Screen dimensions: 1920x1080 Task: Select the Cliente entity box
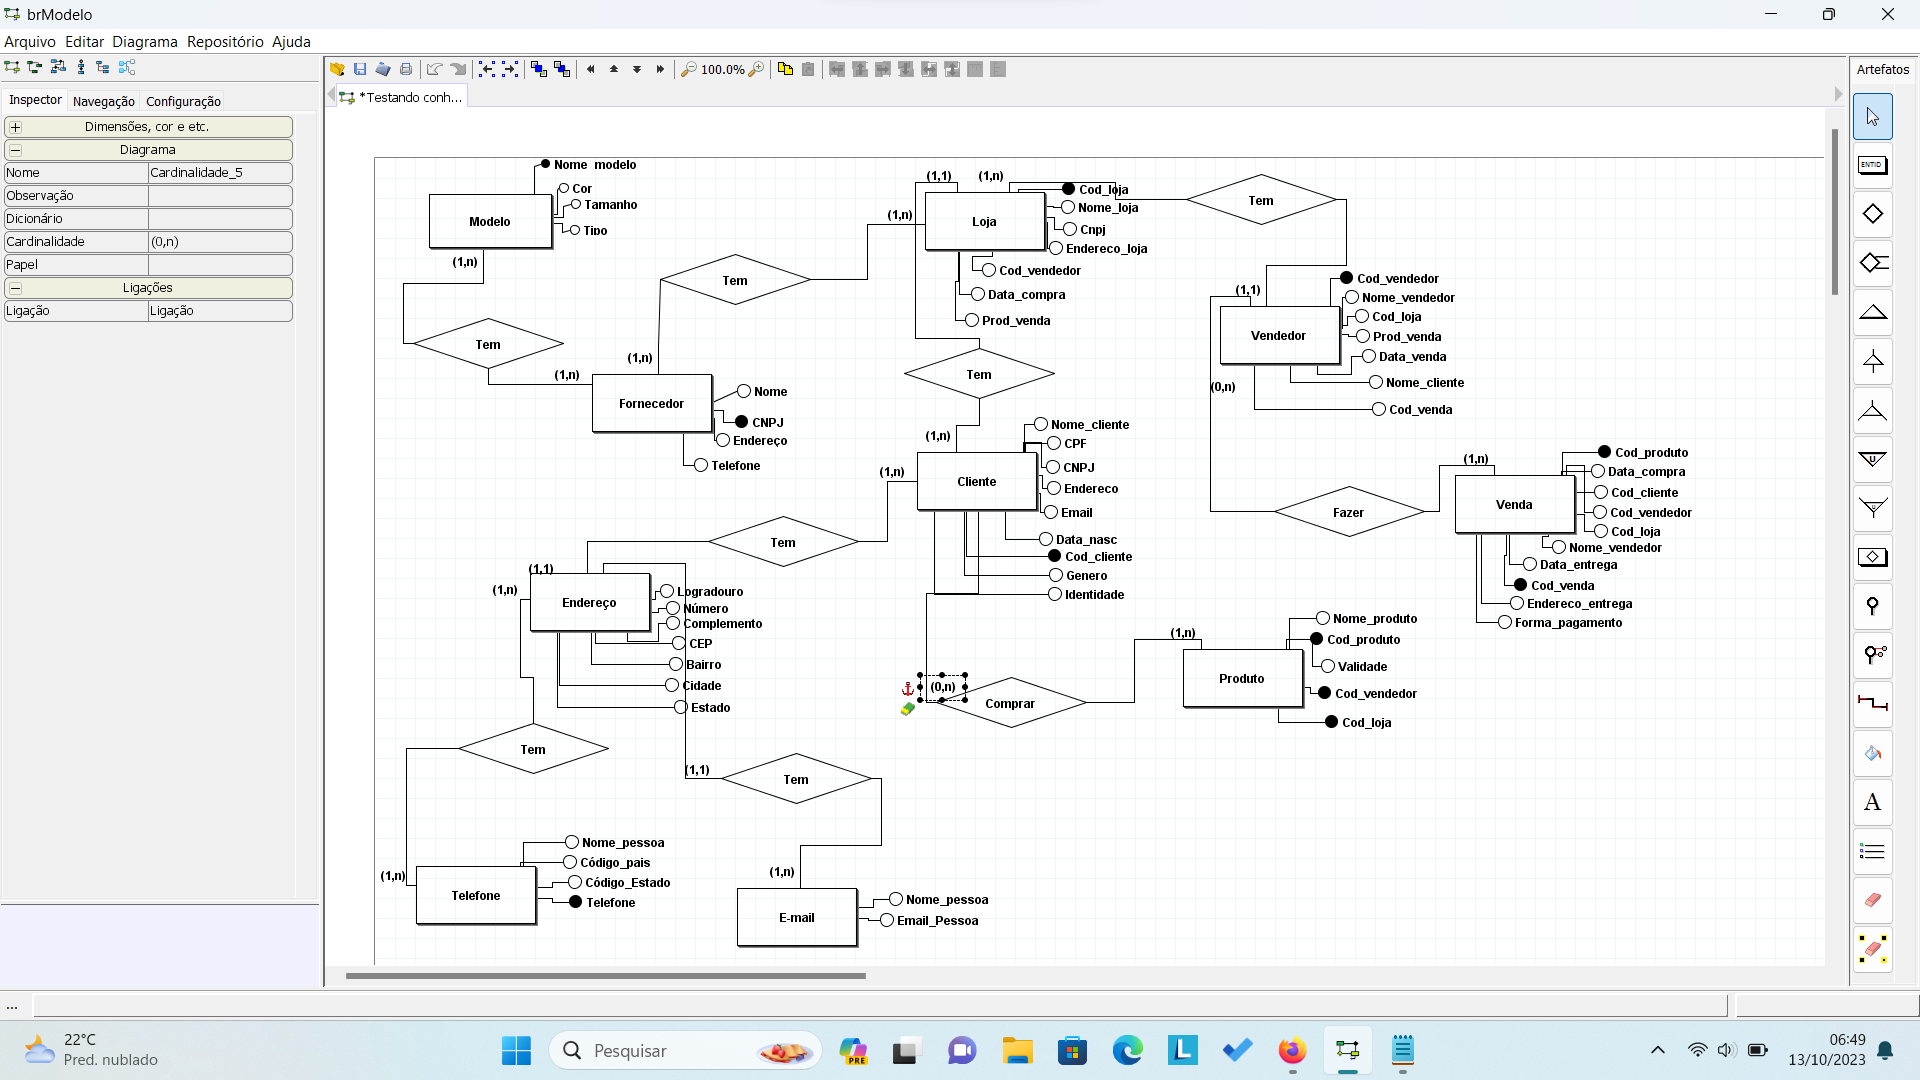pos(977,482)
